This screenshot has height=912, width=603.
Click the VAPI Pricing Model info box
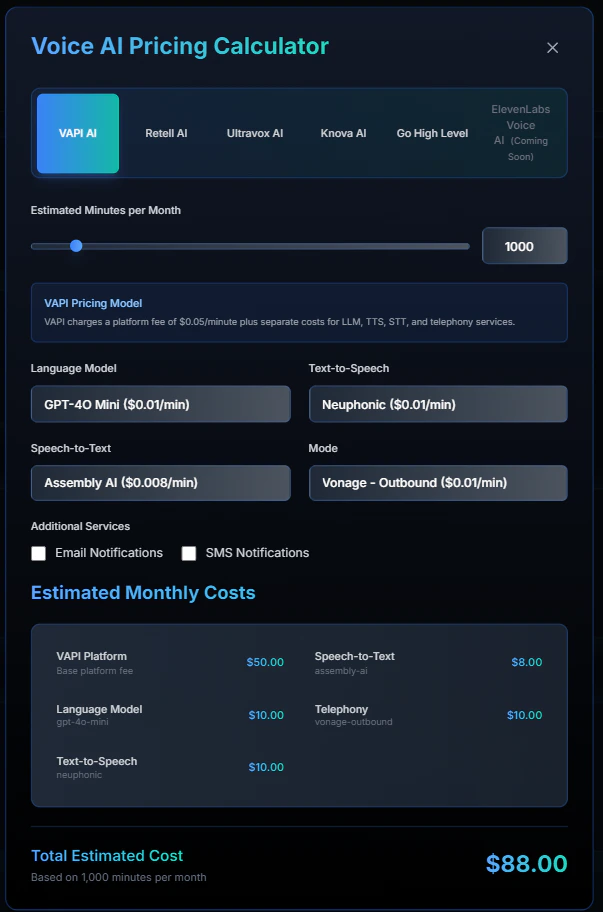(x=299, y=313)
